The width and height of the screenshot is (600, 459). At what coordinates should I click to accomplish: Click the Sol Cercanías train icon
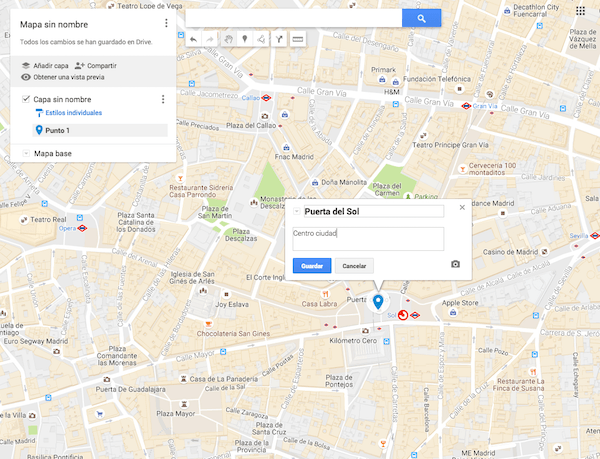pyautogui.click(x=403, y=315)
